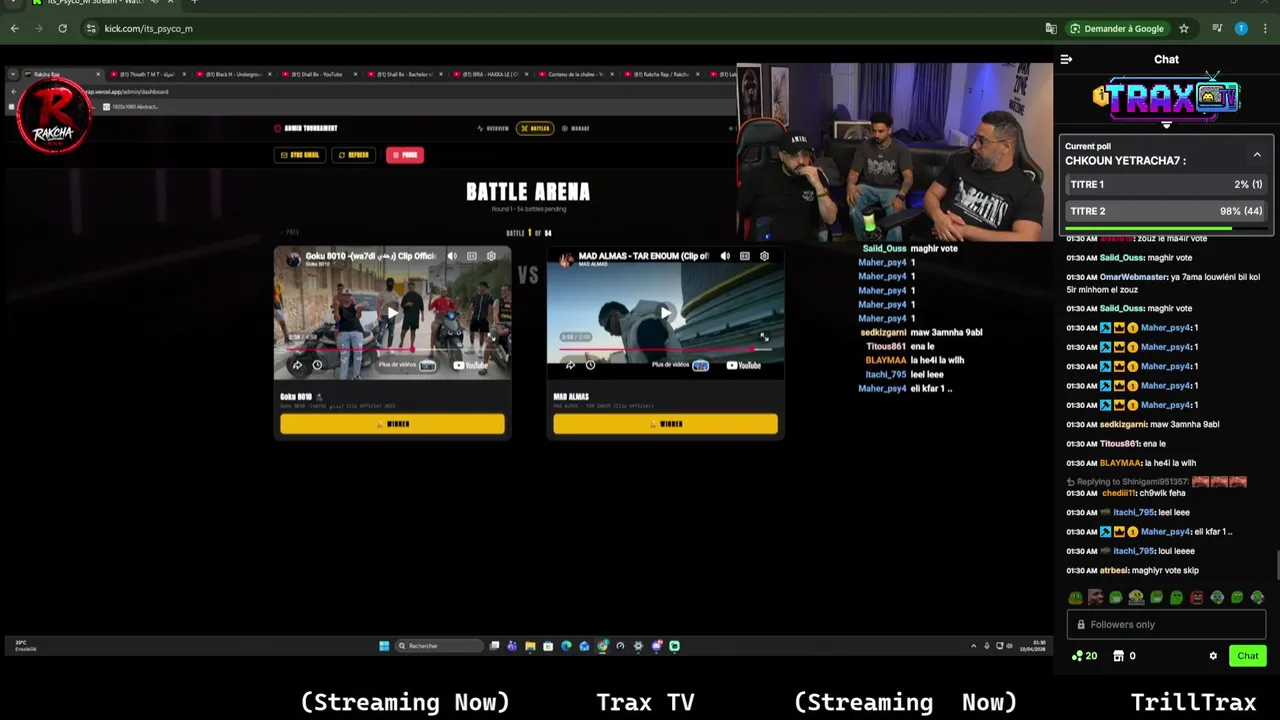
Task: Click WINNER button under Goku 8010
Action: pos(392,424)
